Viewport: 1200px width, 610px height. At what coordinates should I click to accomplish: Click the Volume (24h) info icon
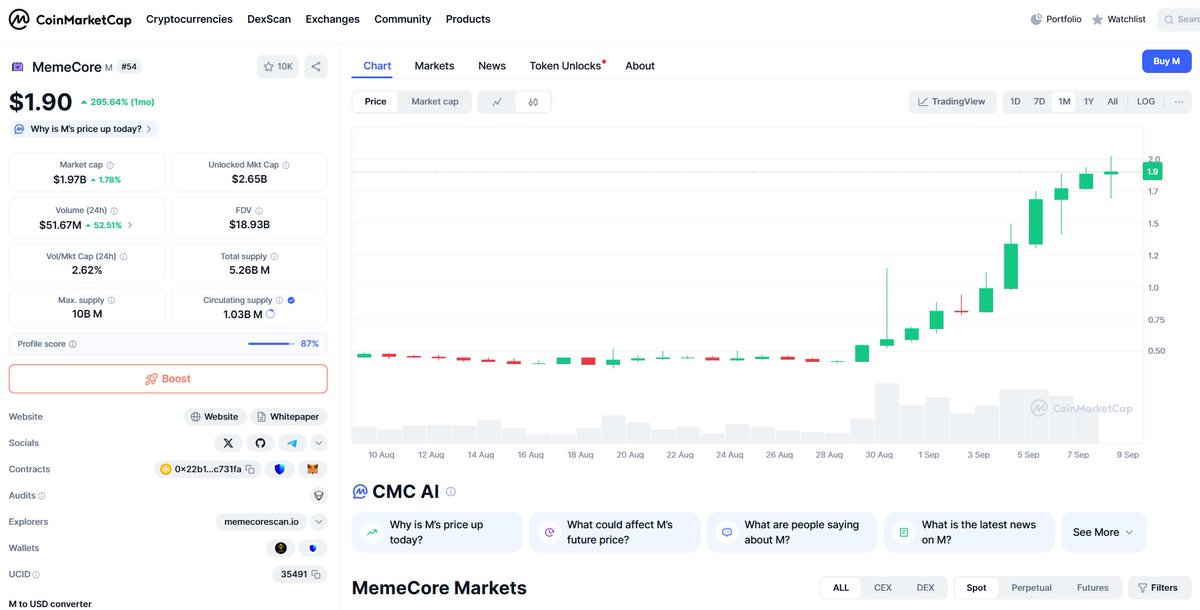114,211
